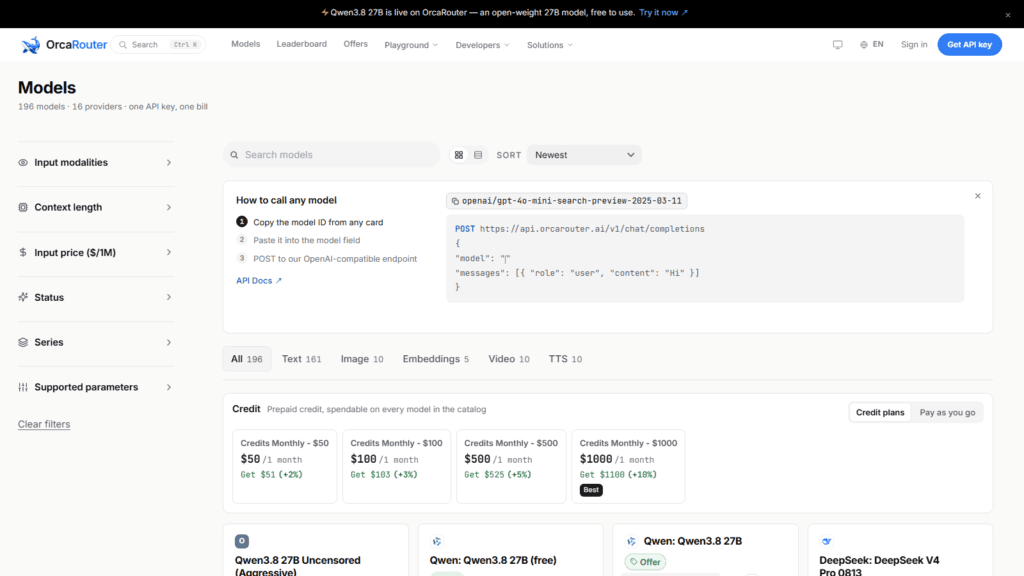Select the Credits Monthly - $500 plan
Screen dimensions: 1024x576
coord(511,466)
